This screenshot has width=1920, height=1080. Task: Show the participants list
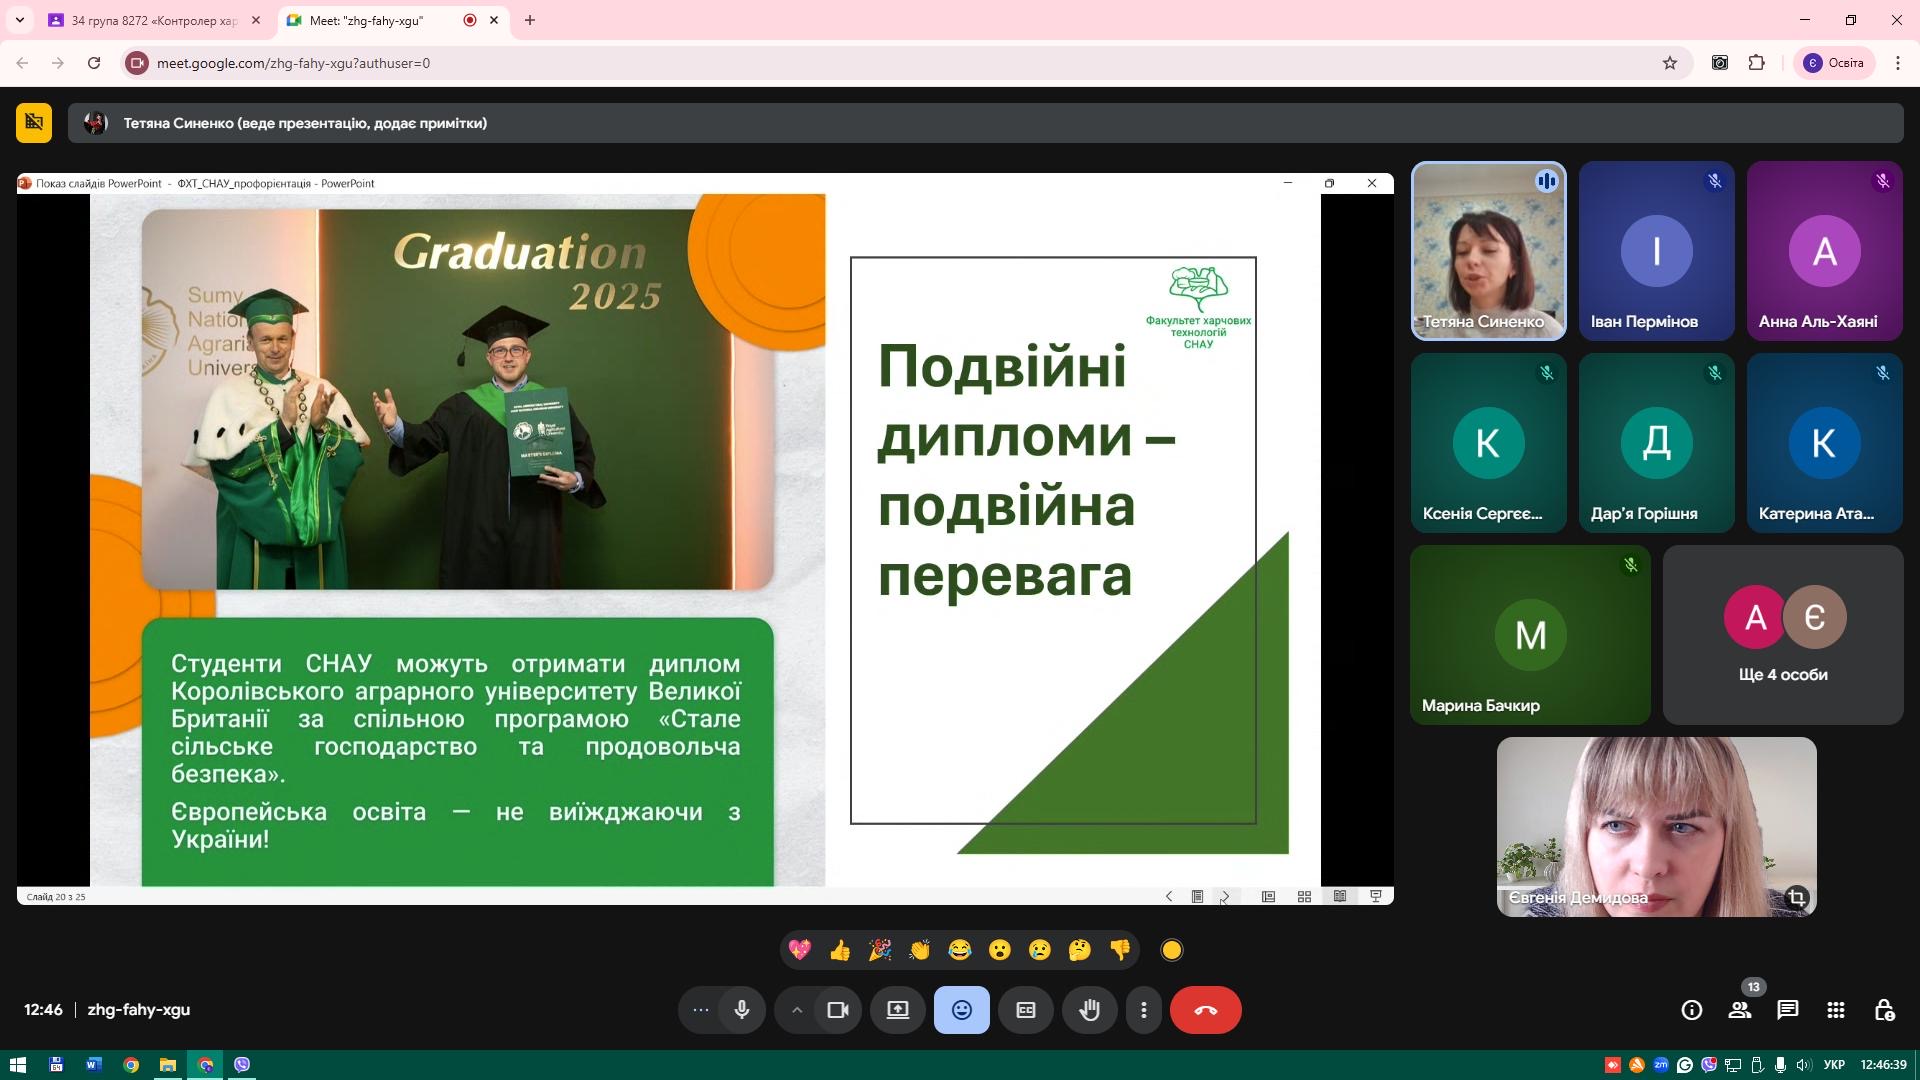(1740, 1010)
